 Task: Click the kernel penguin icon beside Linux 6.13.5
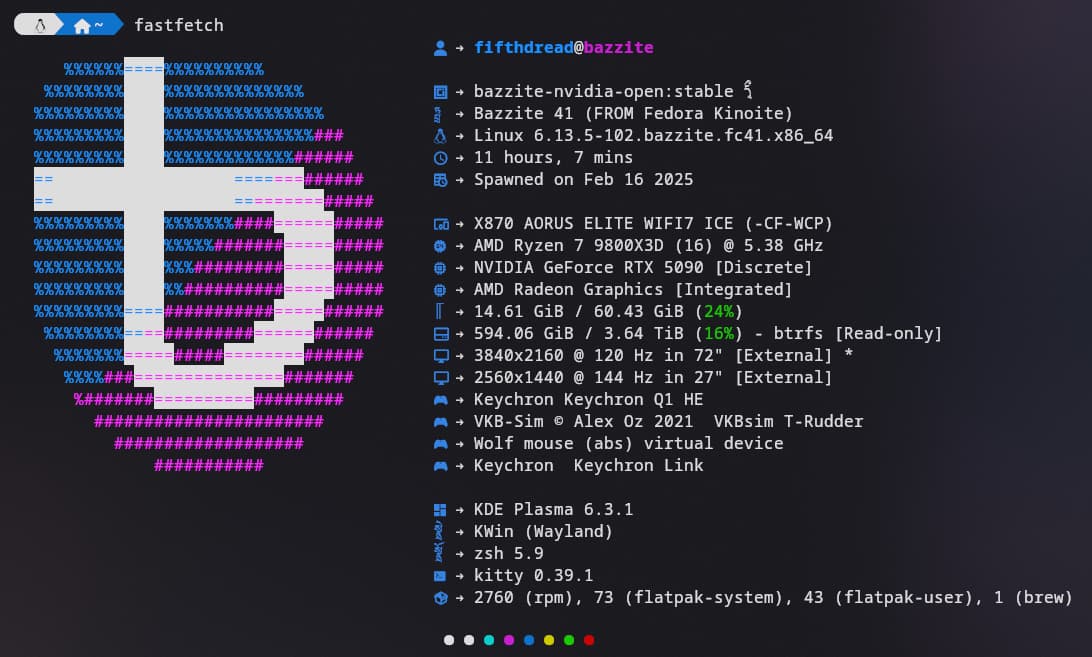[x=440, y=136]
